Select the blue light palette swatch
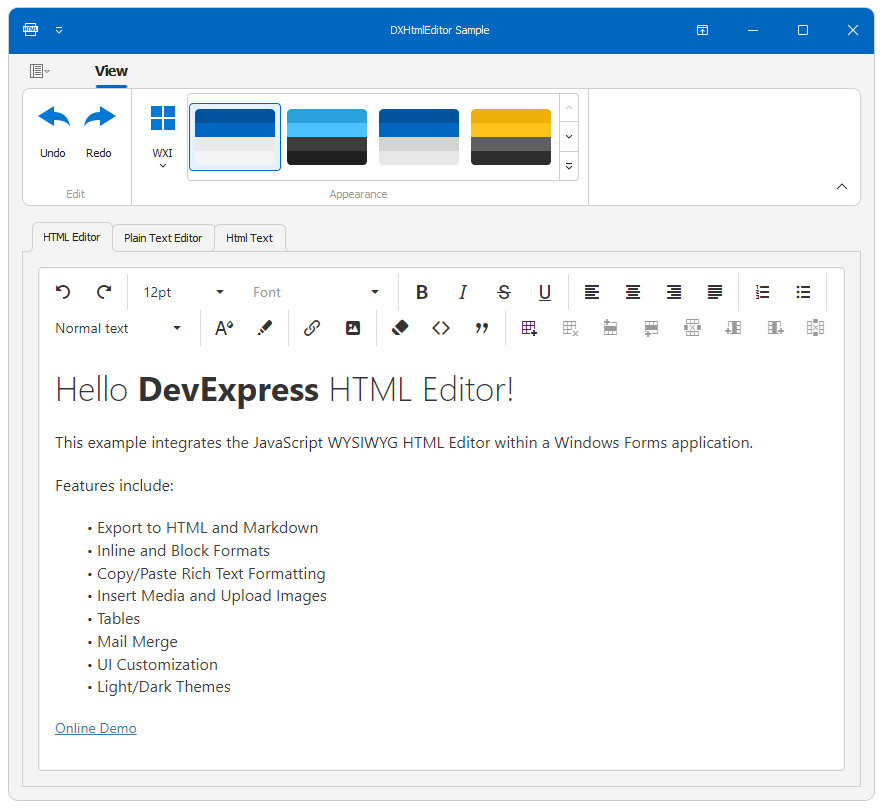 point(235,137)
